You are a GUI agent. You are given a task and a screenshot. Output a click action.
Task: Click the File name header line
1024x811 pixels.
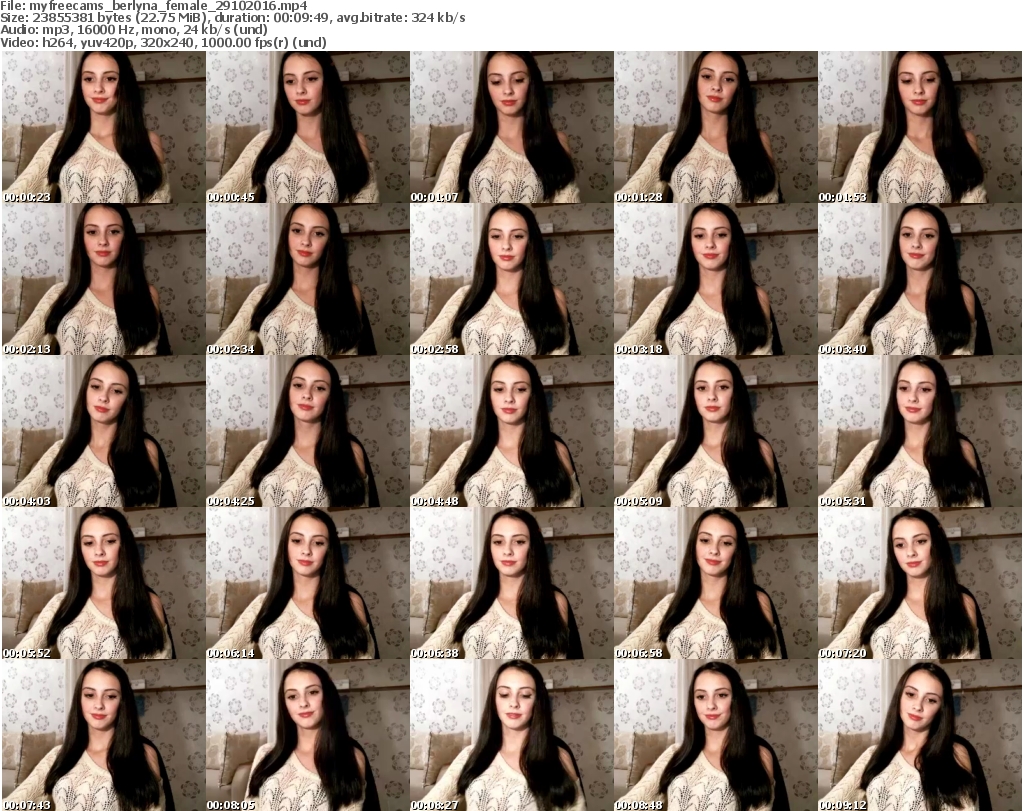[153, 6]
